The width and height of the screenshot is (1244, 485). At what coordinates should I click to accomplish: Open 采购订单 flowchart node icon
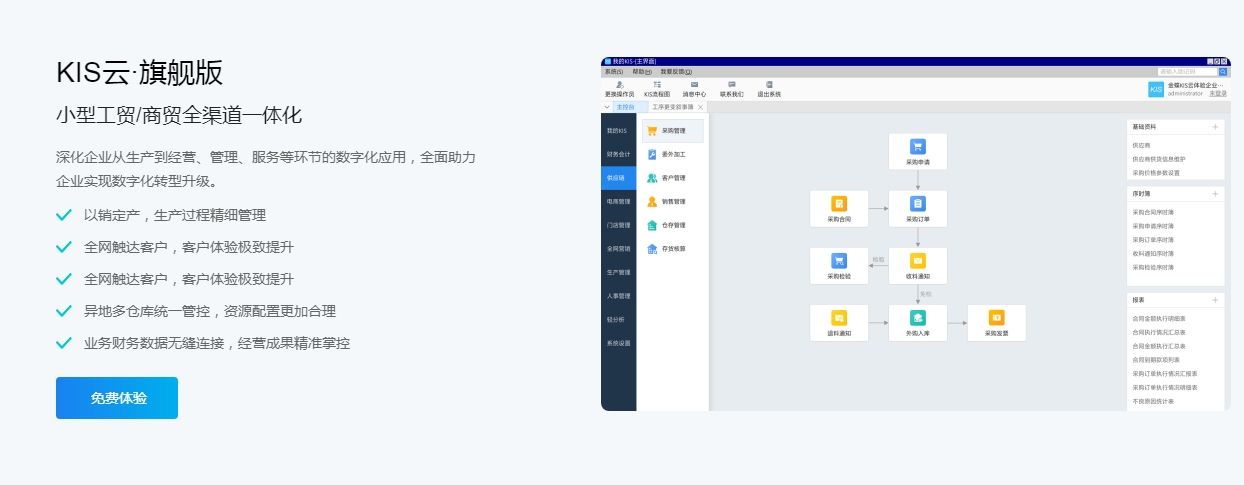pyautogui.click(x=917, y=203)
